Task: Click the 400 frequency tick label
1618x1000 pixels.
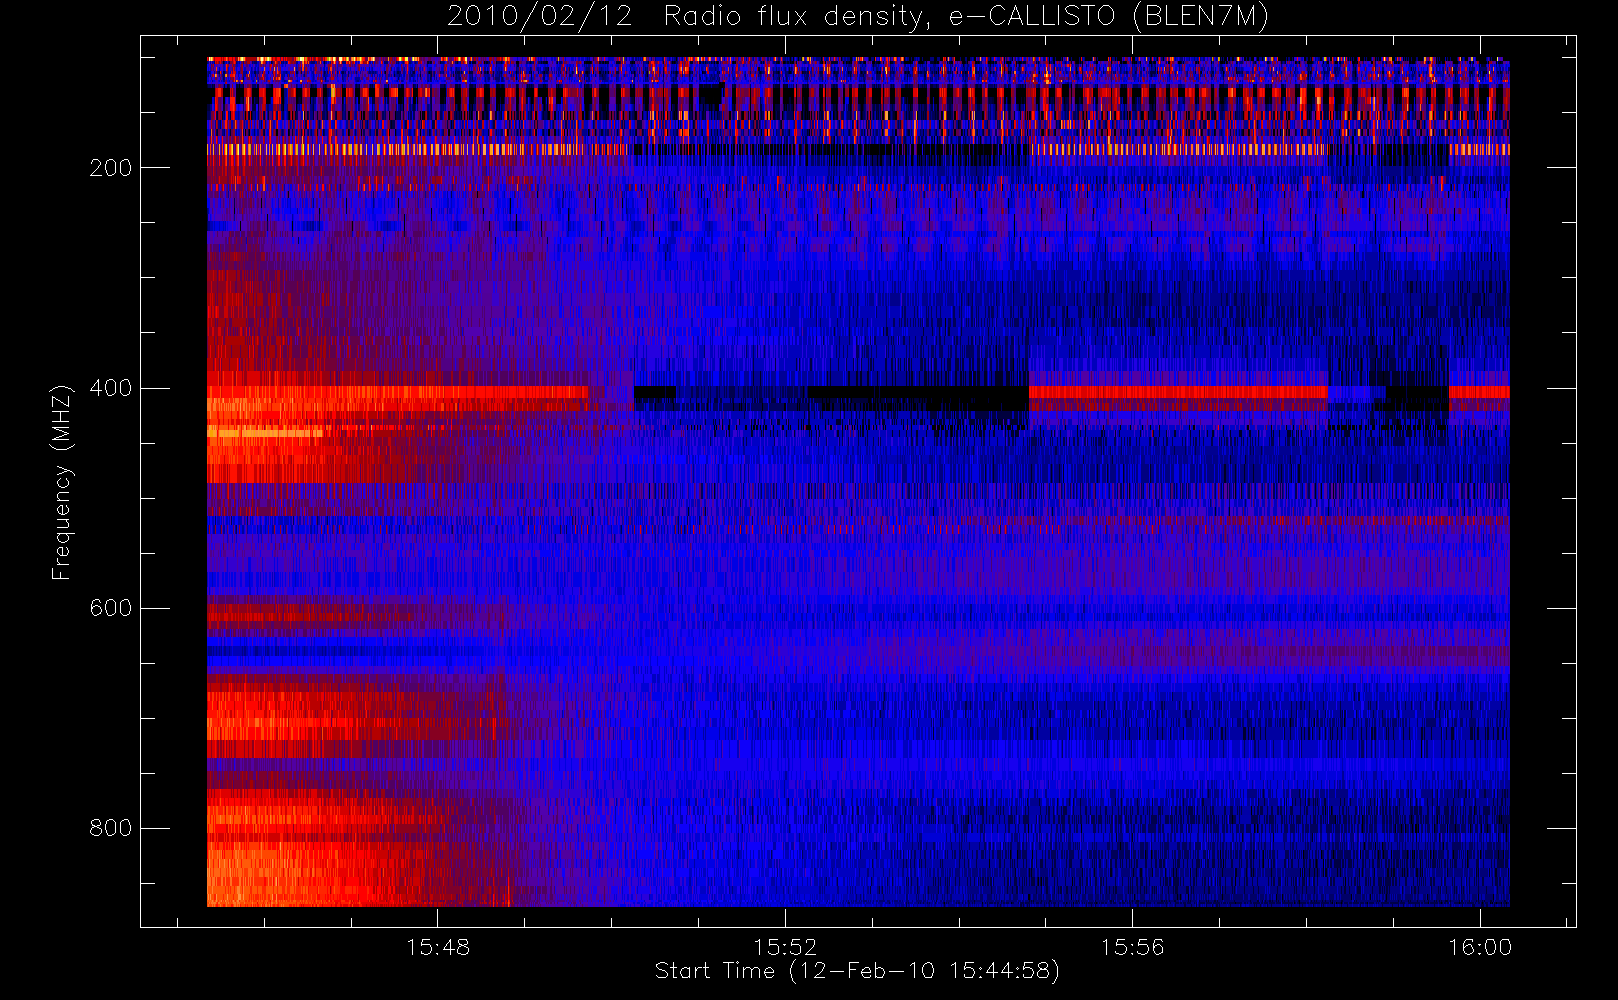Action: 111,388
